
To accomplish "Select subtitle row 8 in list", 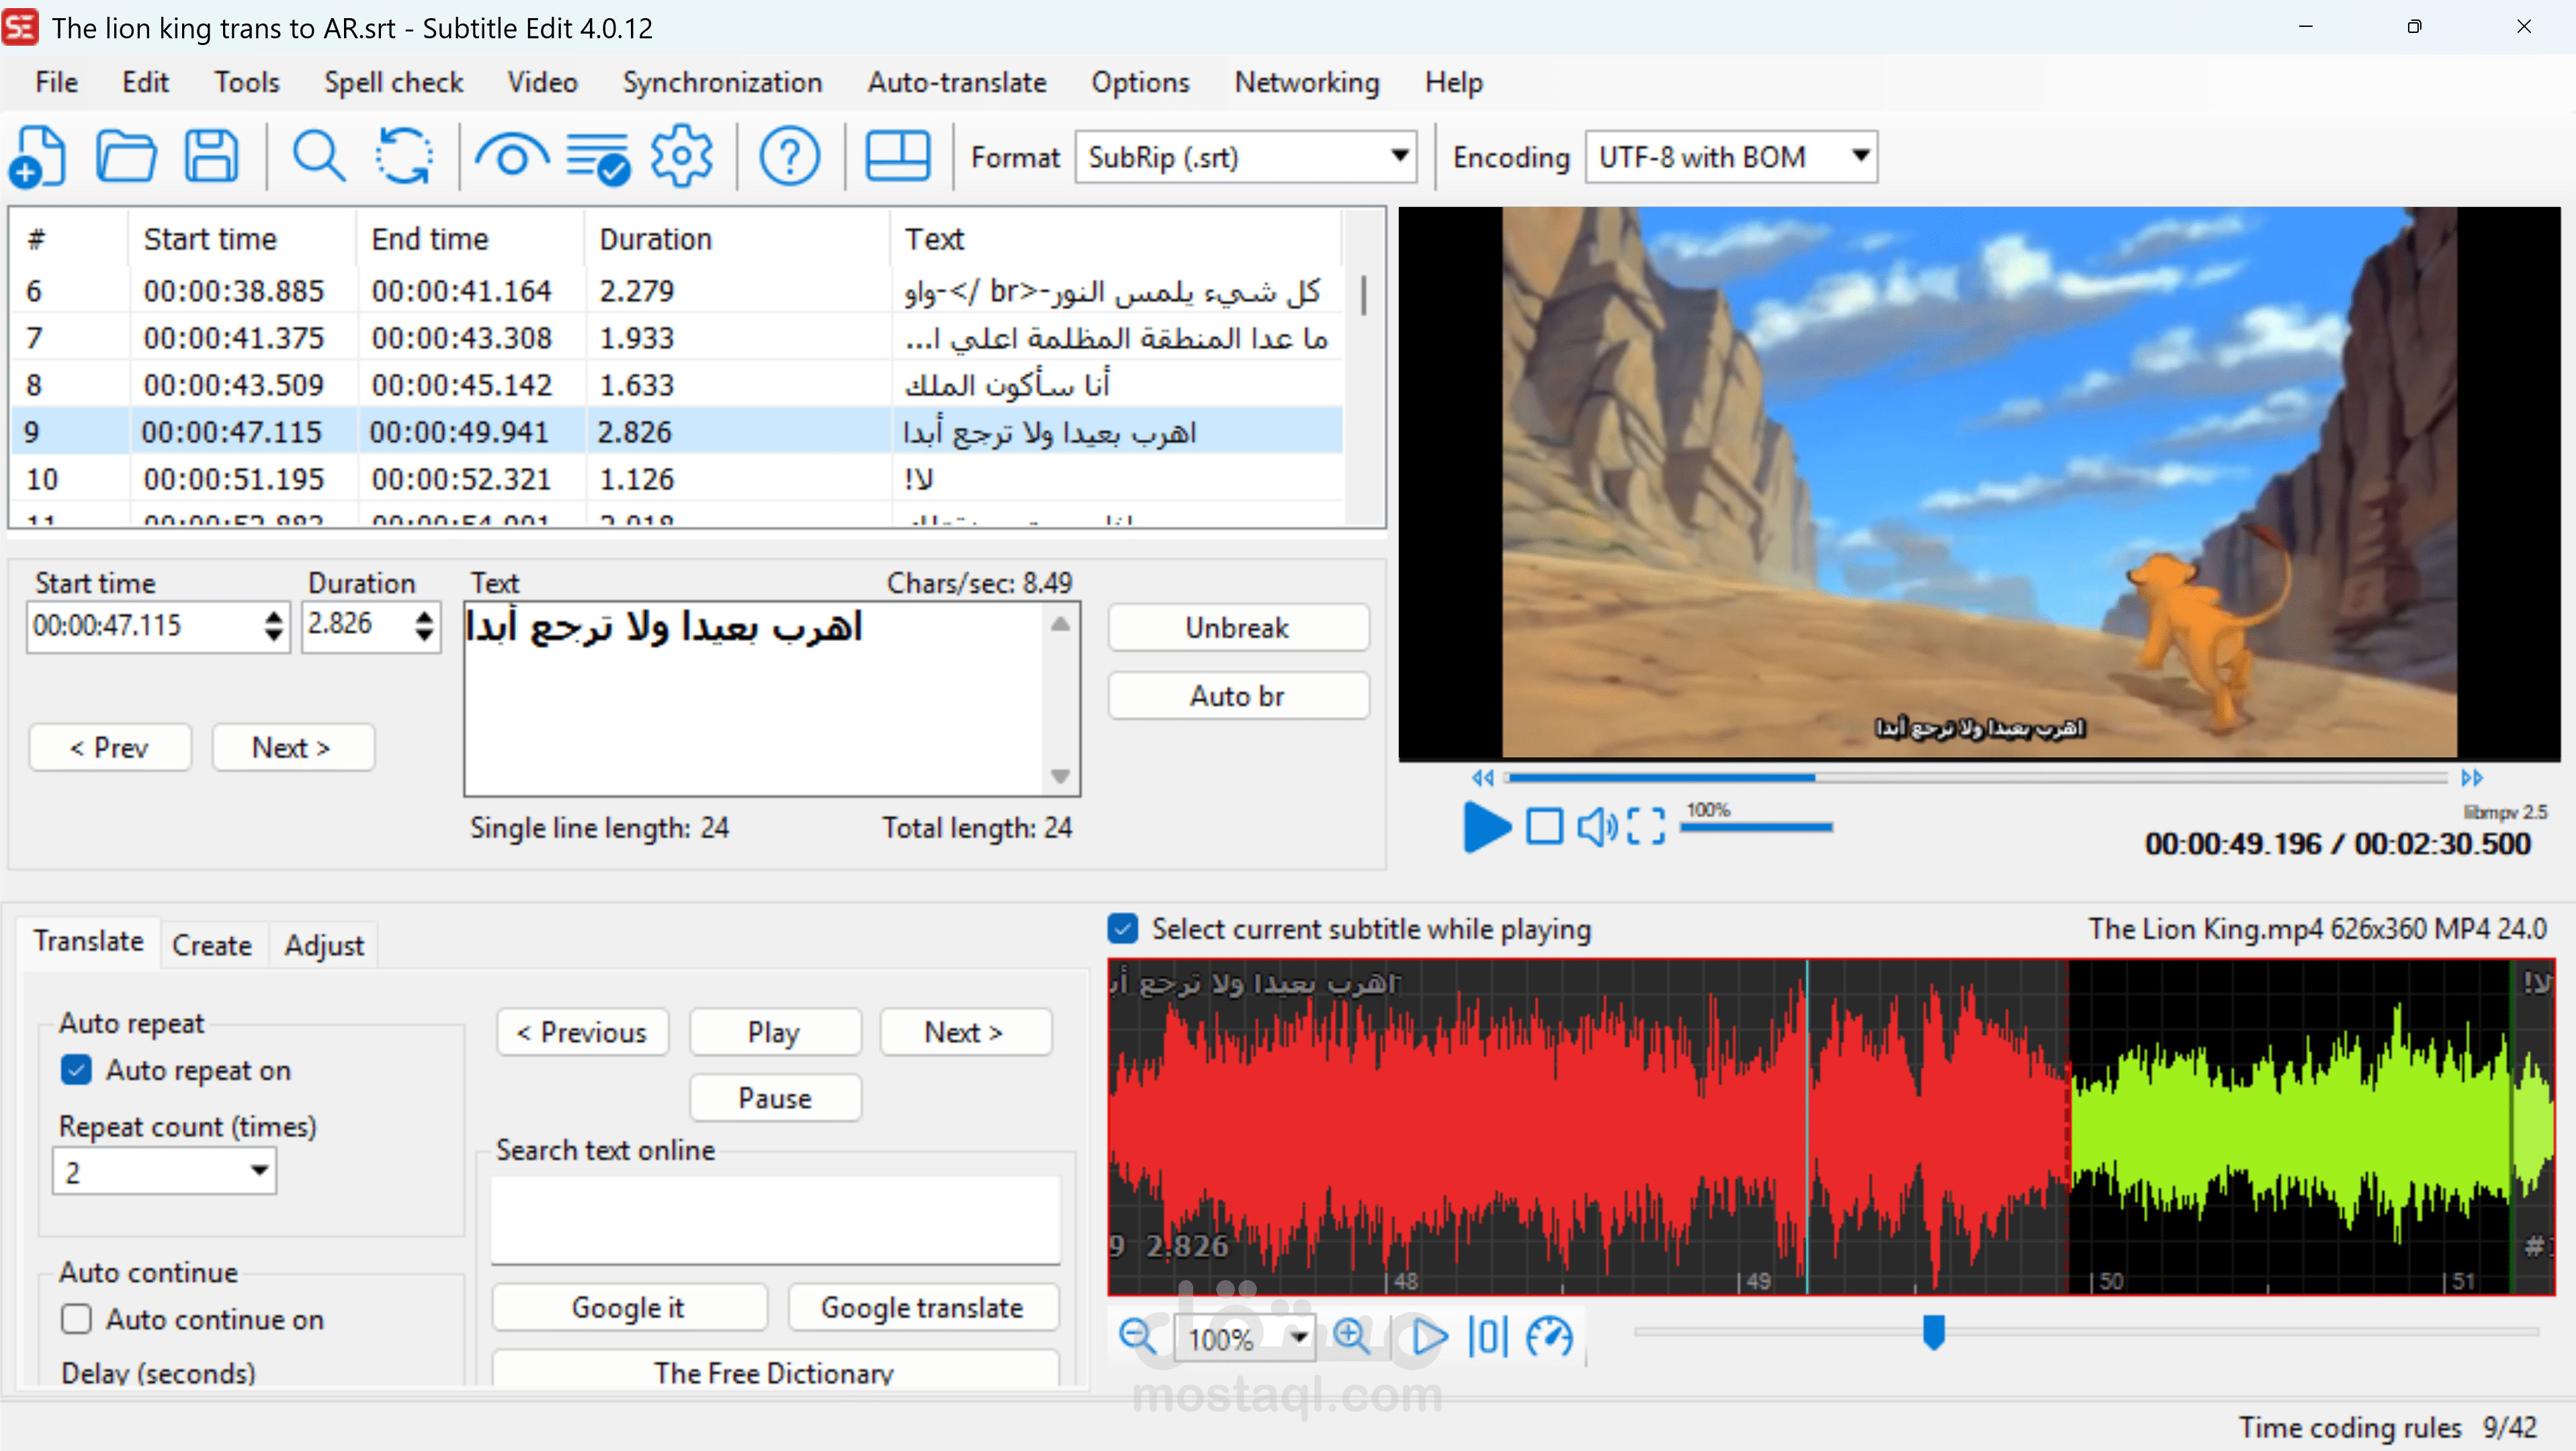I will coord(676,385).
